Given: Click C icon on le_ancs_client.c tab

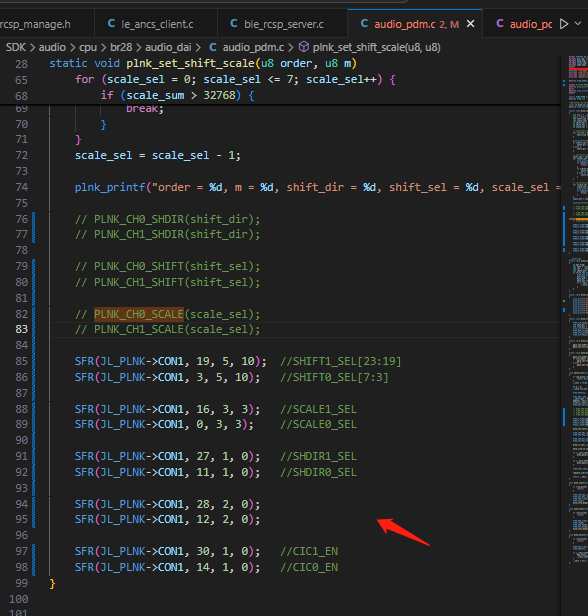Looking at the screenshot, I should [x=111, y=24].
